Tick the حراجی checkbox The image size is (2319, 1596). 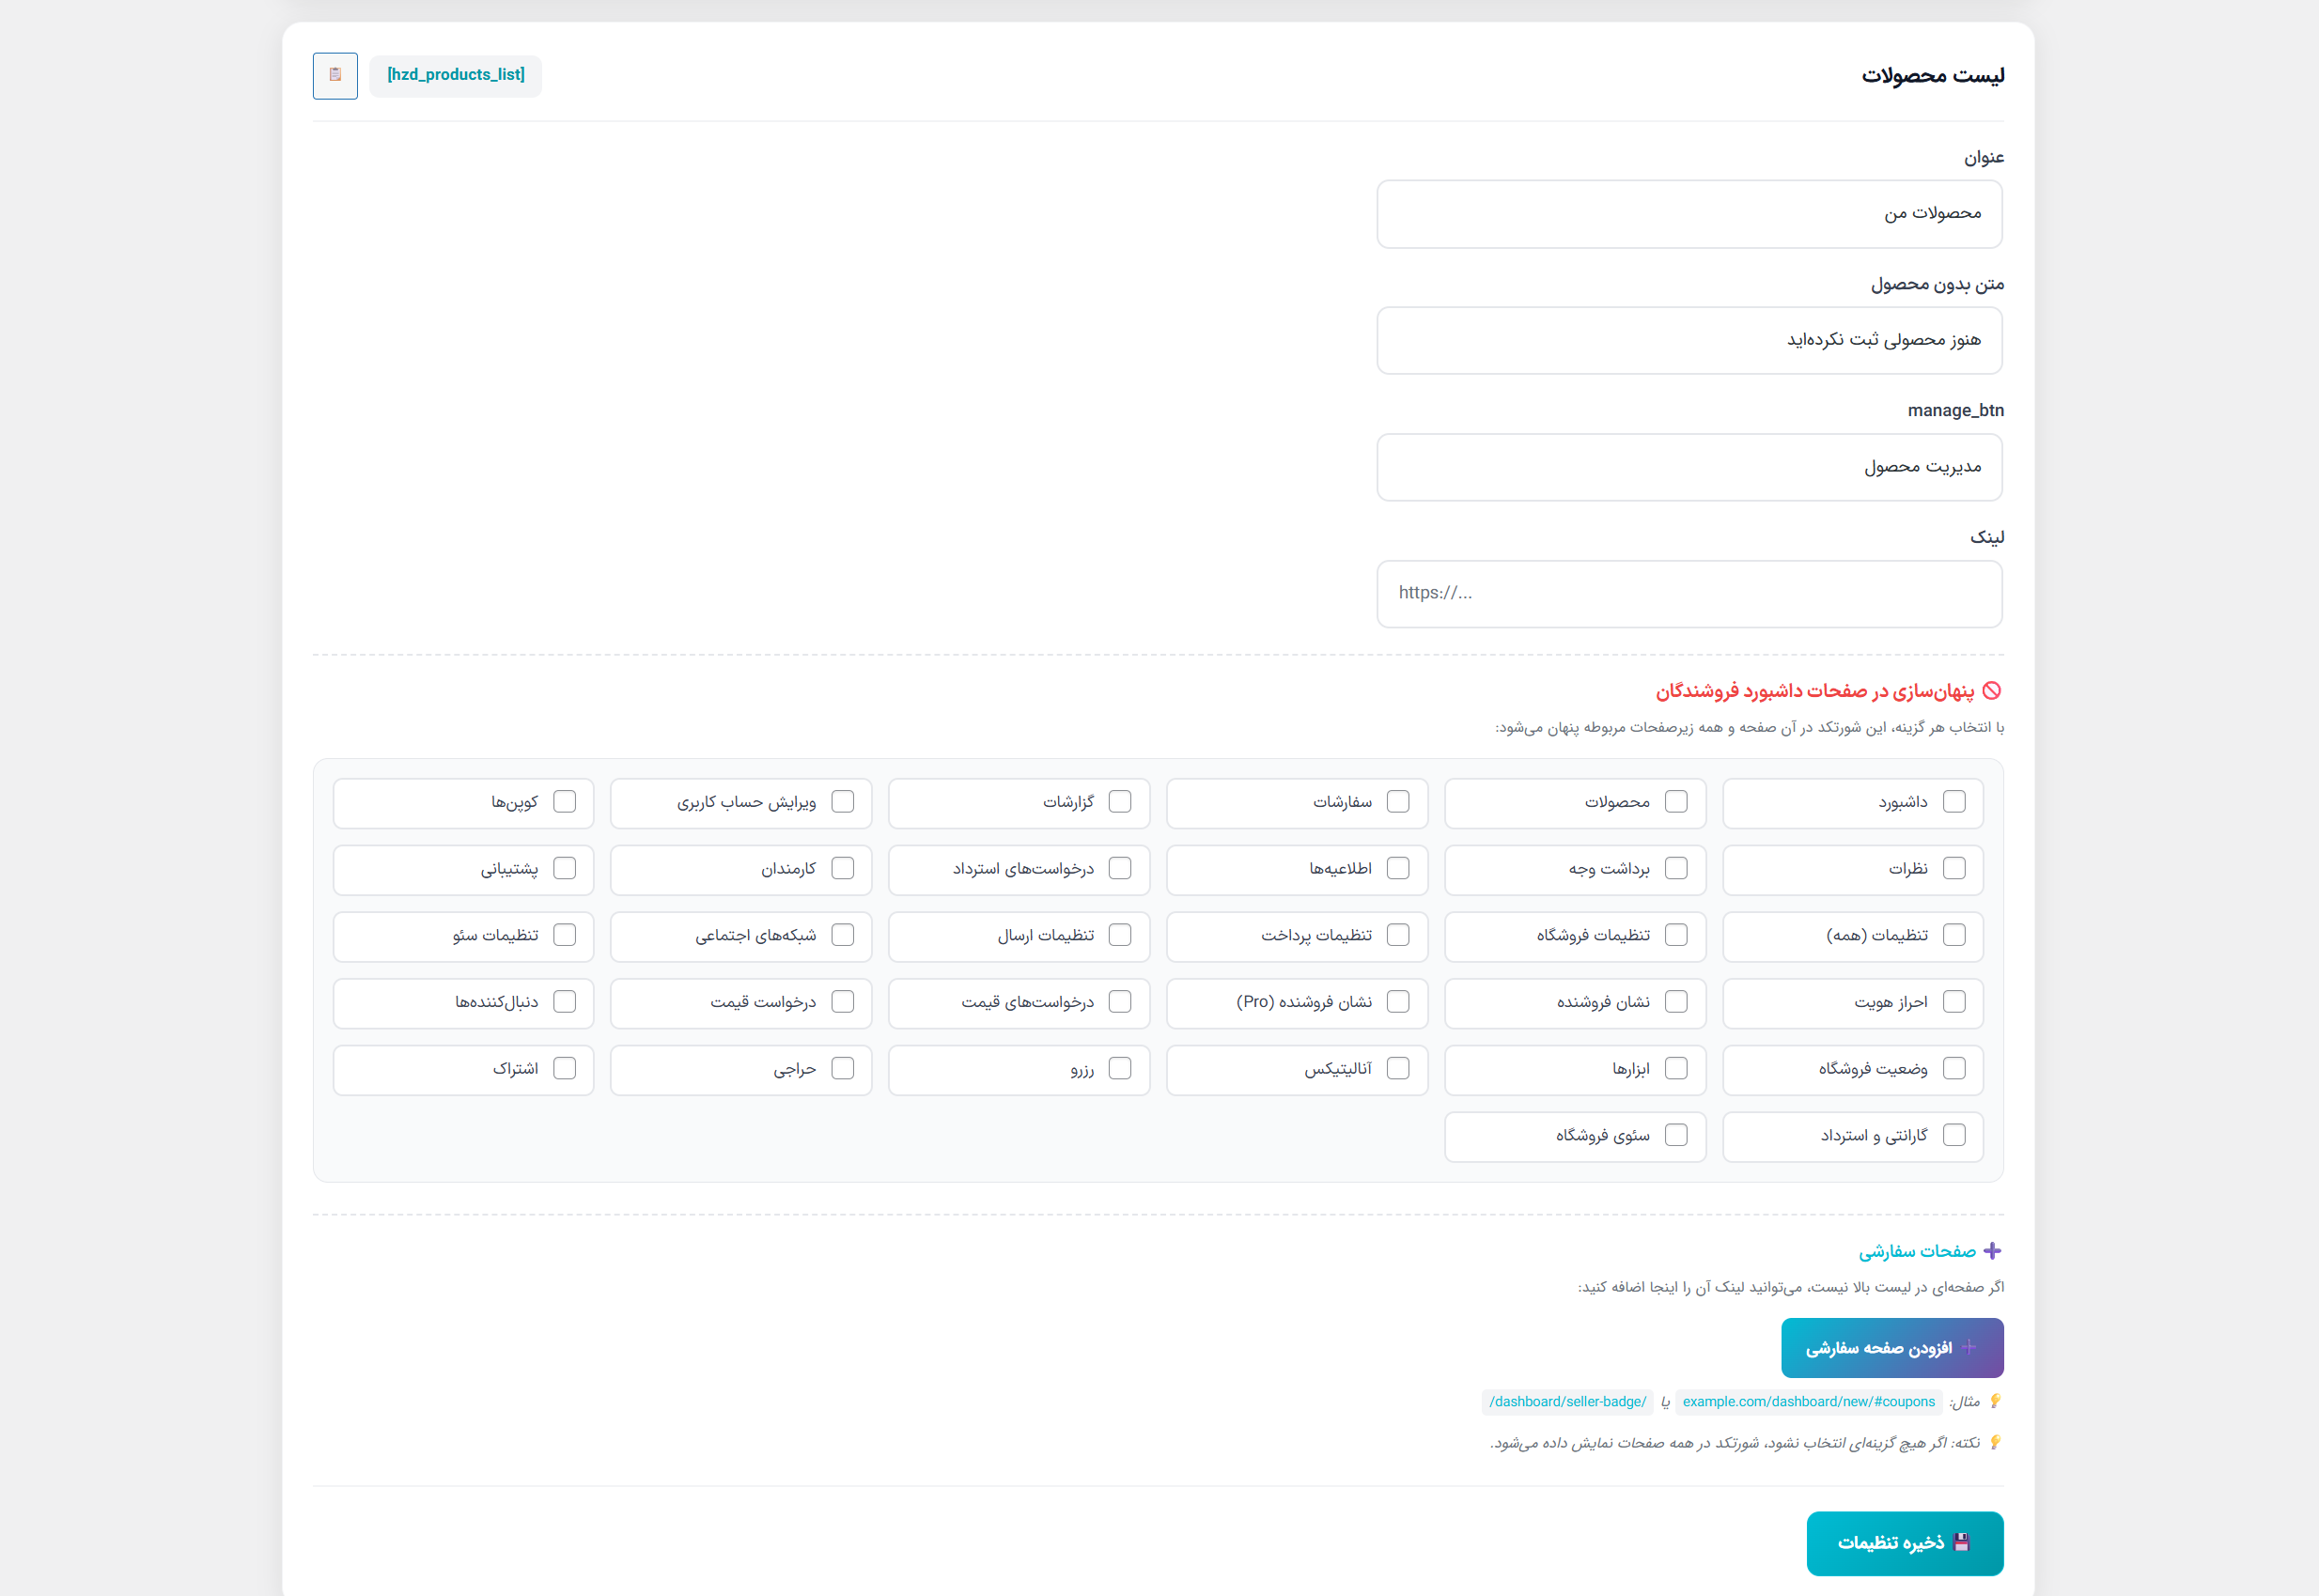[843, 1069]
